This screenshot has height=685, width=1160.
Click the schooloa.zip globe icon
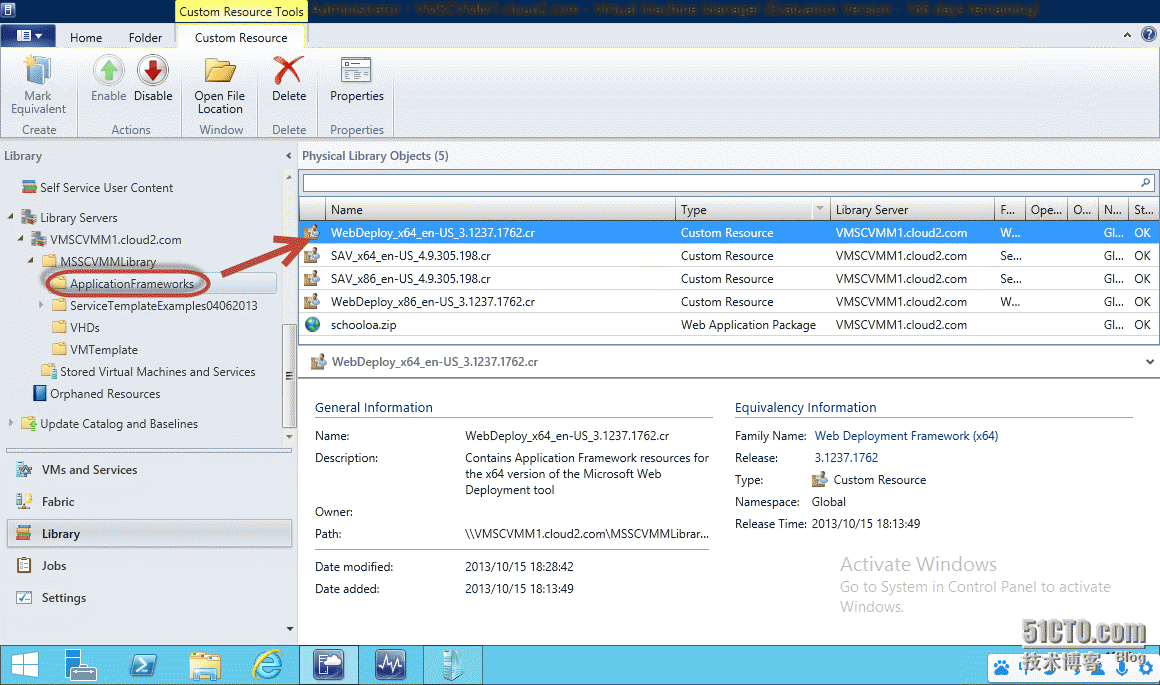pyautogui.click(x=313, y=324)
